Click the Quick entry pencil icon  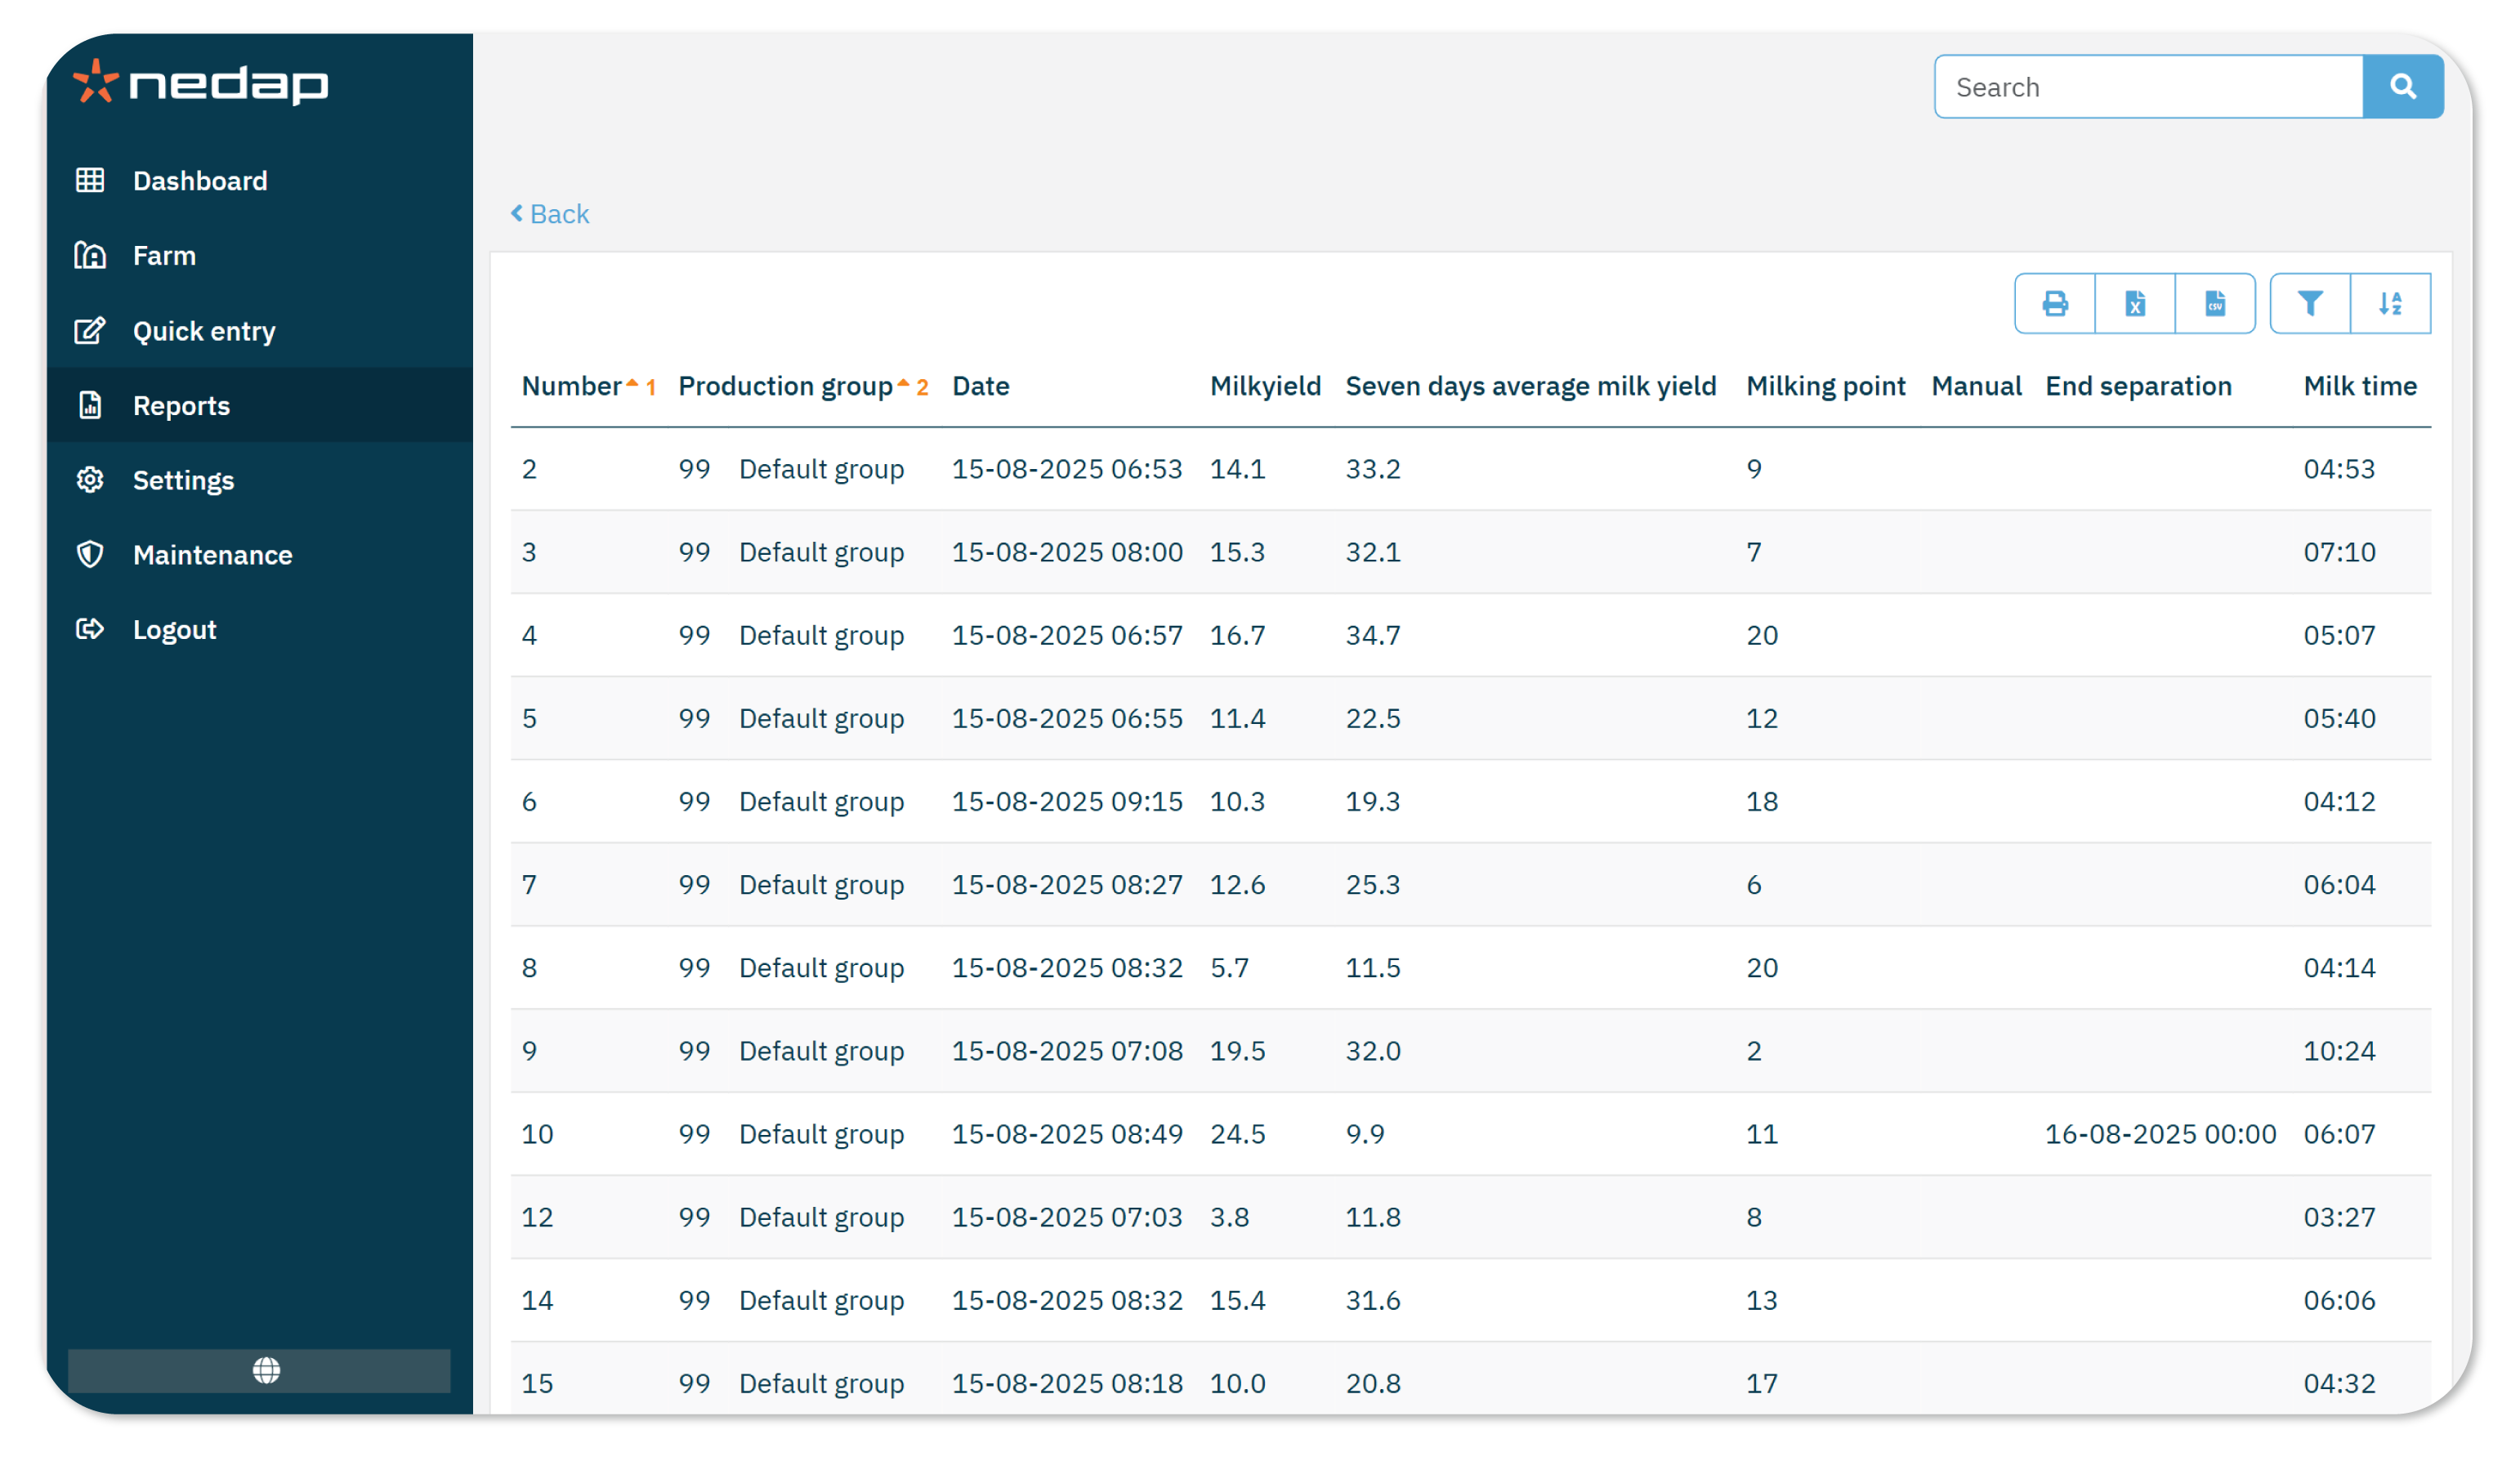click(90, 330)
